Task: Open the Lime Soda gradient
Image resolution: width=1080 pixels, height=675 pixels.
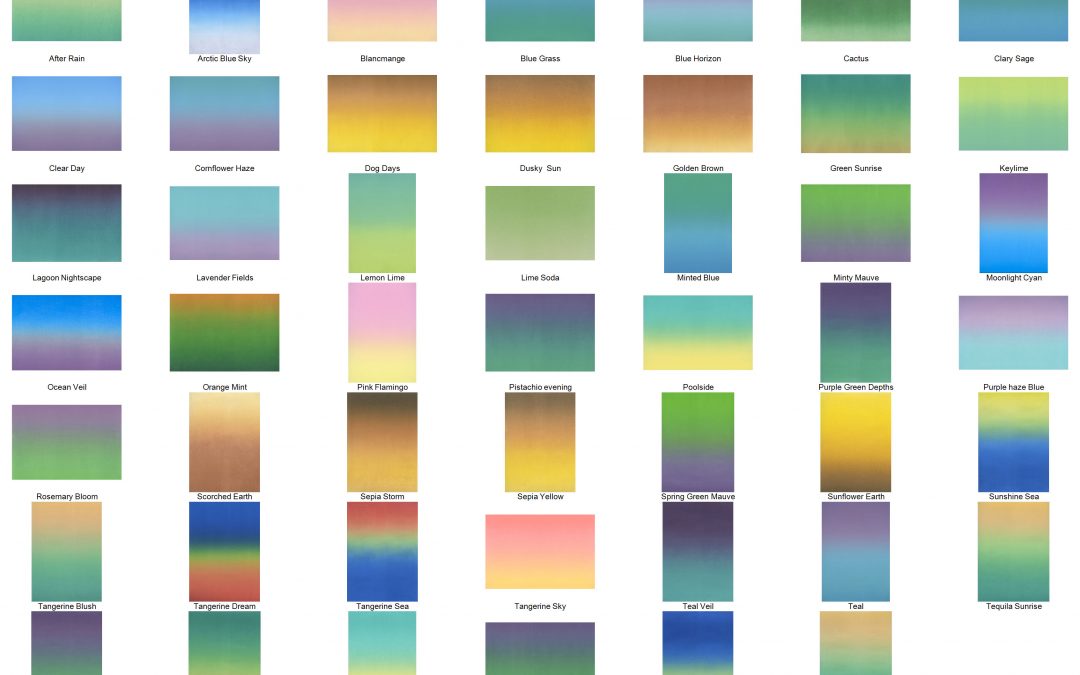Action: [540, 222]
